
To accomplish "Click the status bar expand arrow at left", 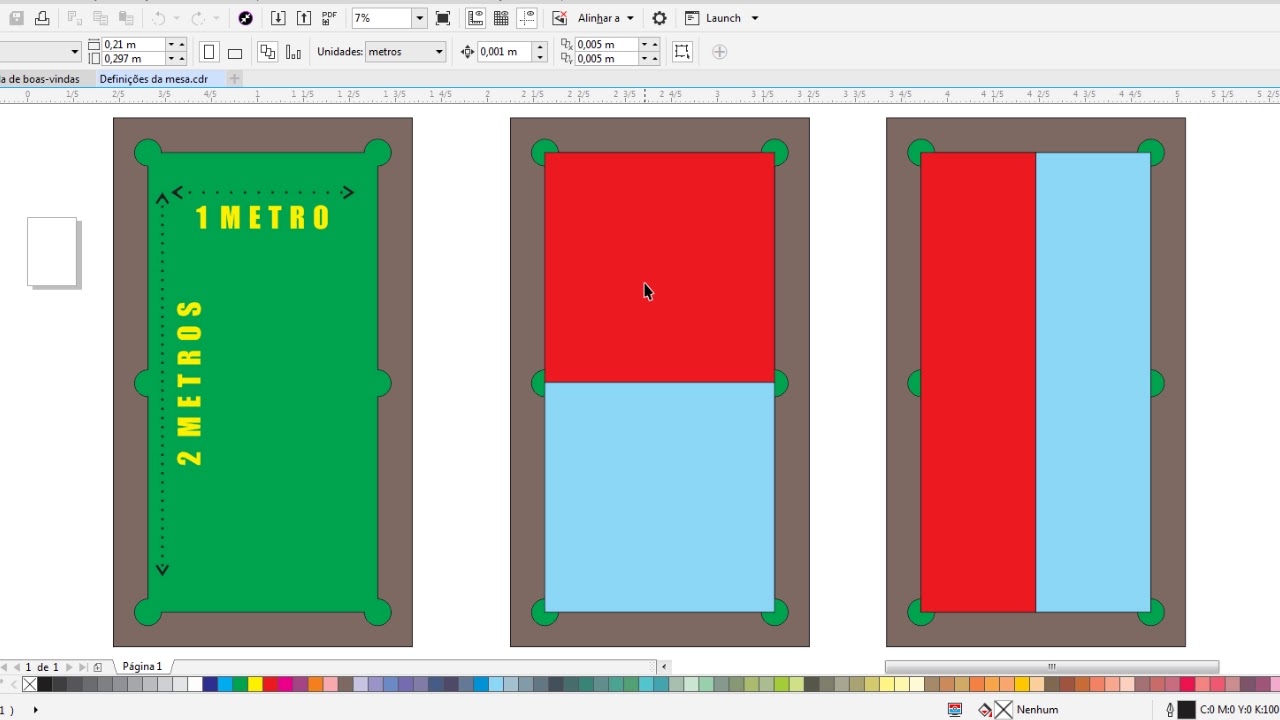I will 36,710.
